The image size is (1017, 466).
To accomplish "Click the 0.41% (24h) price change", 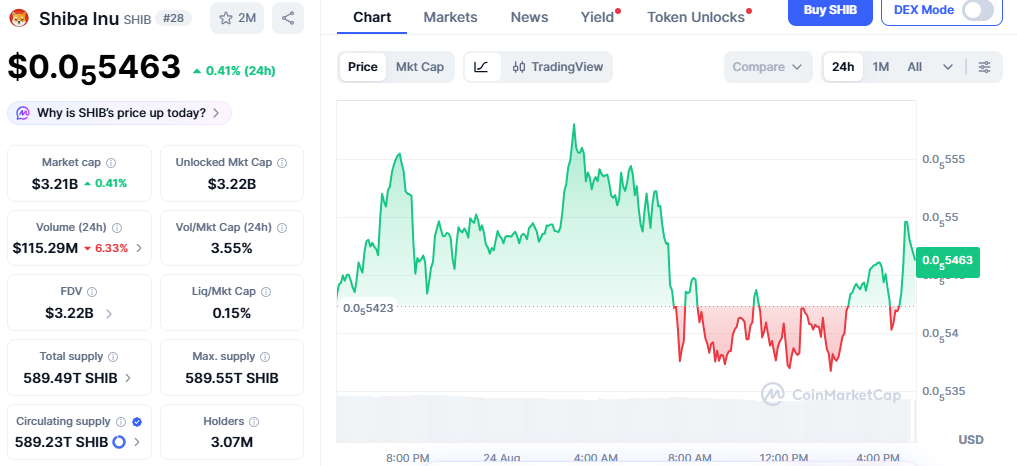I will 234,71.
